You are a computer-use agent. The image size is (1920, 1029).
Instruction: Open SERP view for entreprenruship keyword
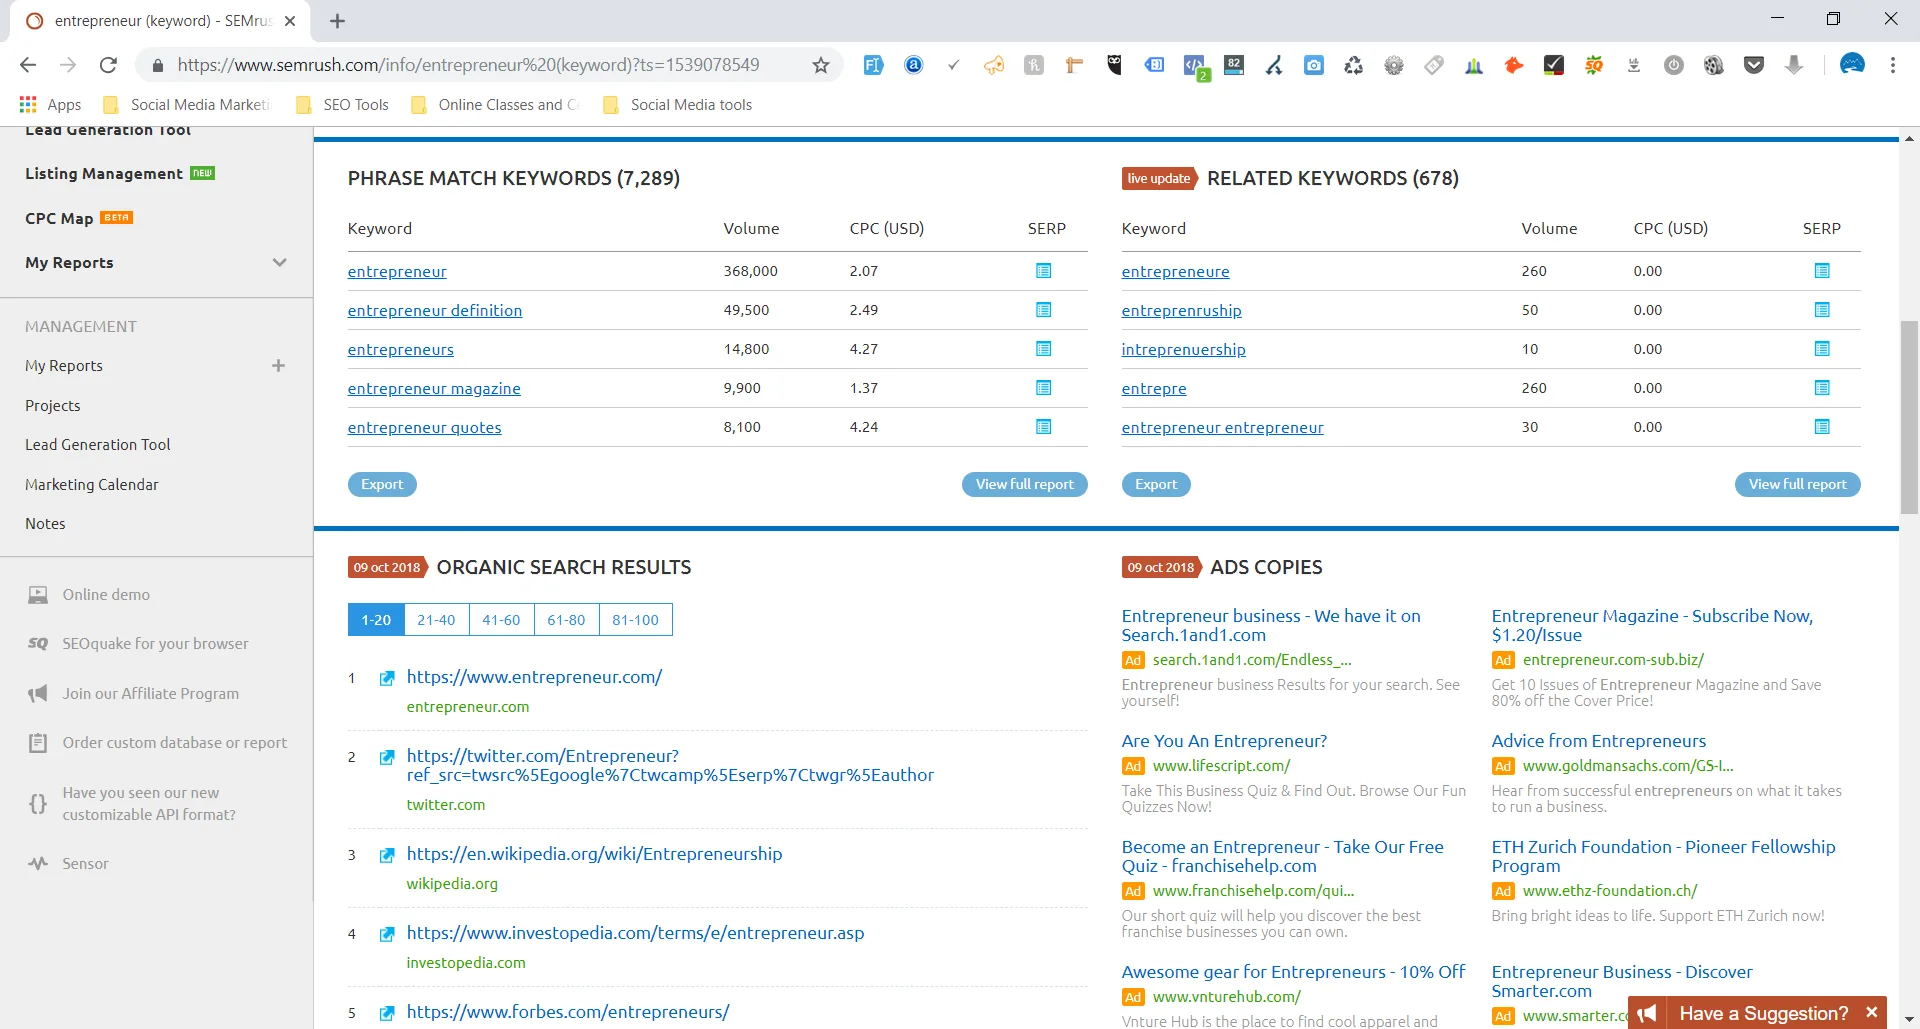[x=1822, y=310]
